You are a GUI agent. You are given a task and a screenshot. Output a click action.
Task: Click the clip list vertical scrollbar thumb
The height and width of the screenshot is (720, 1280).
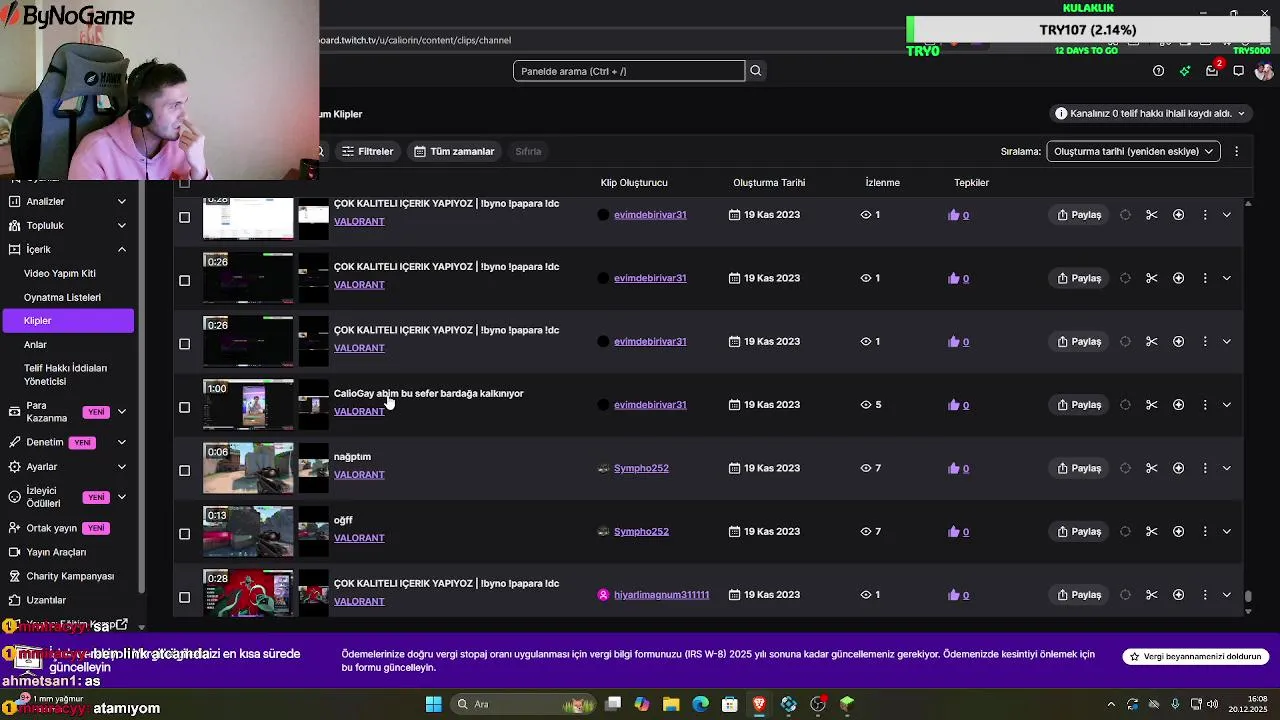pos(1248,597)
